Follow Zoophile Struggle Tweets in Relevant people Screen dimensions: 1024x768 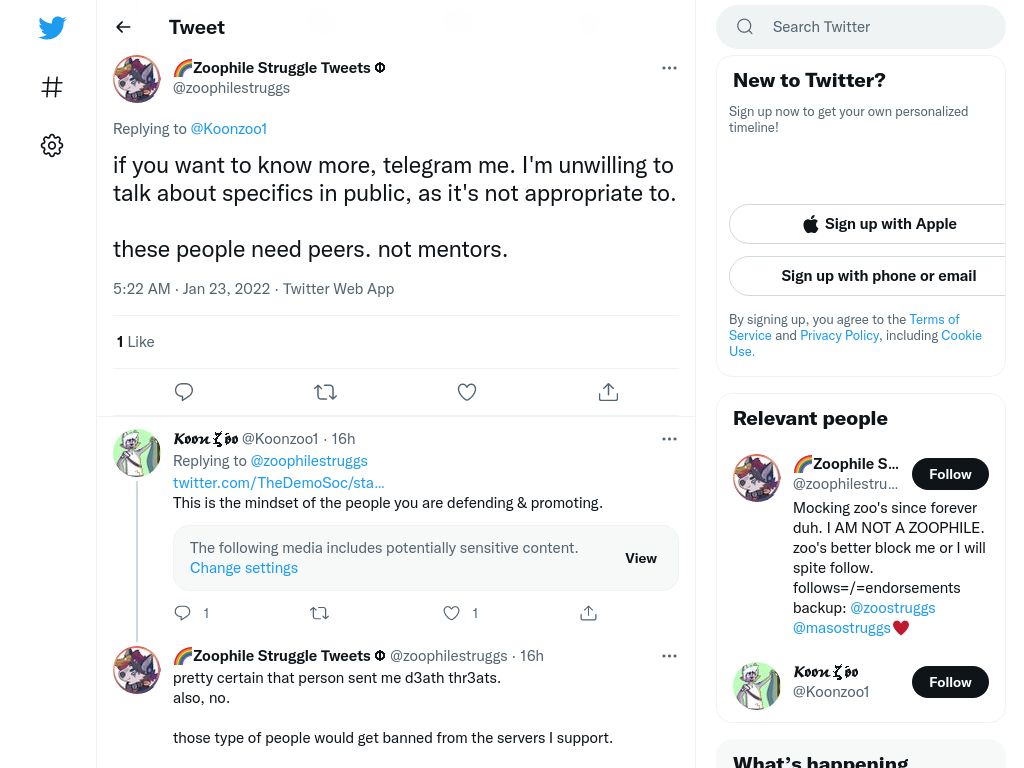pyautogui.click(x=950, y=474)
